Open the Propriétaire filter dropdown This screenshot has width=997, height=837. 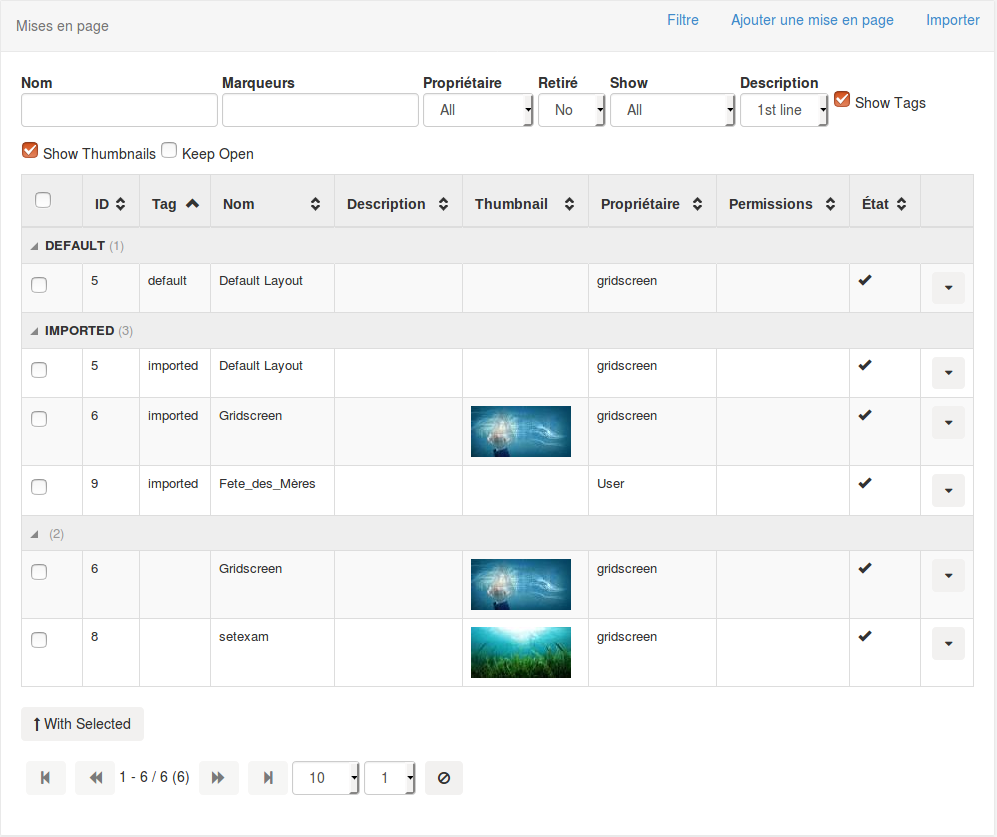pos(478,110)
